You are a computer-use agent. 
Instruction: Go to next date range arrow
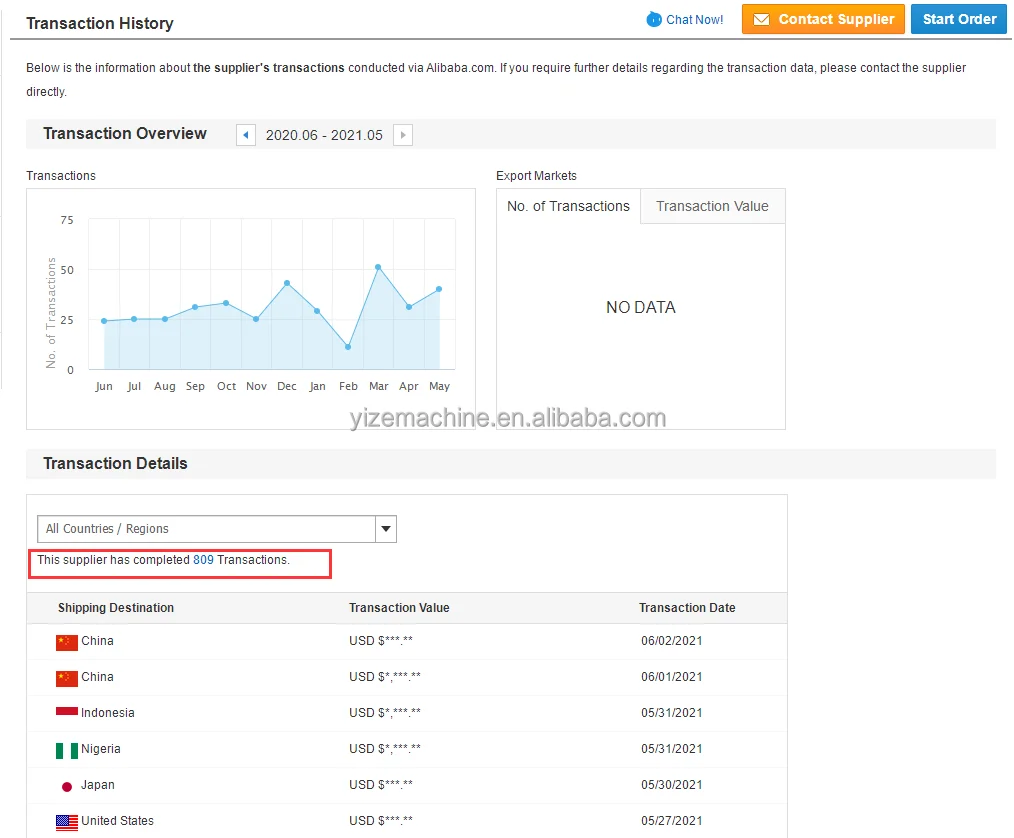pos(403,135)
